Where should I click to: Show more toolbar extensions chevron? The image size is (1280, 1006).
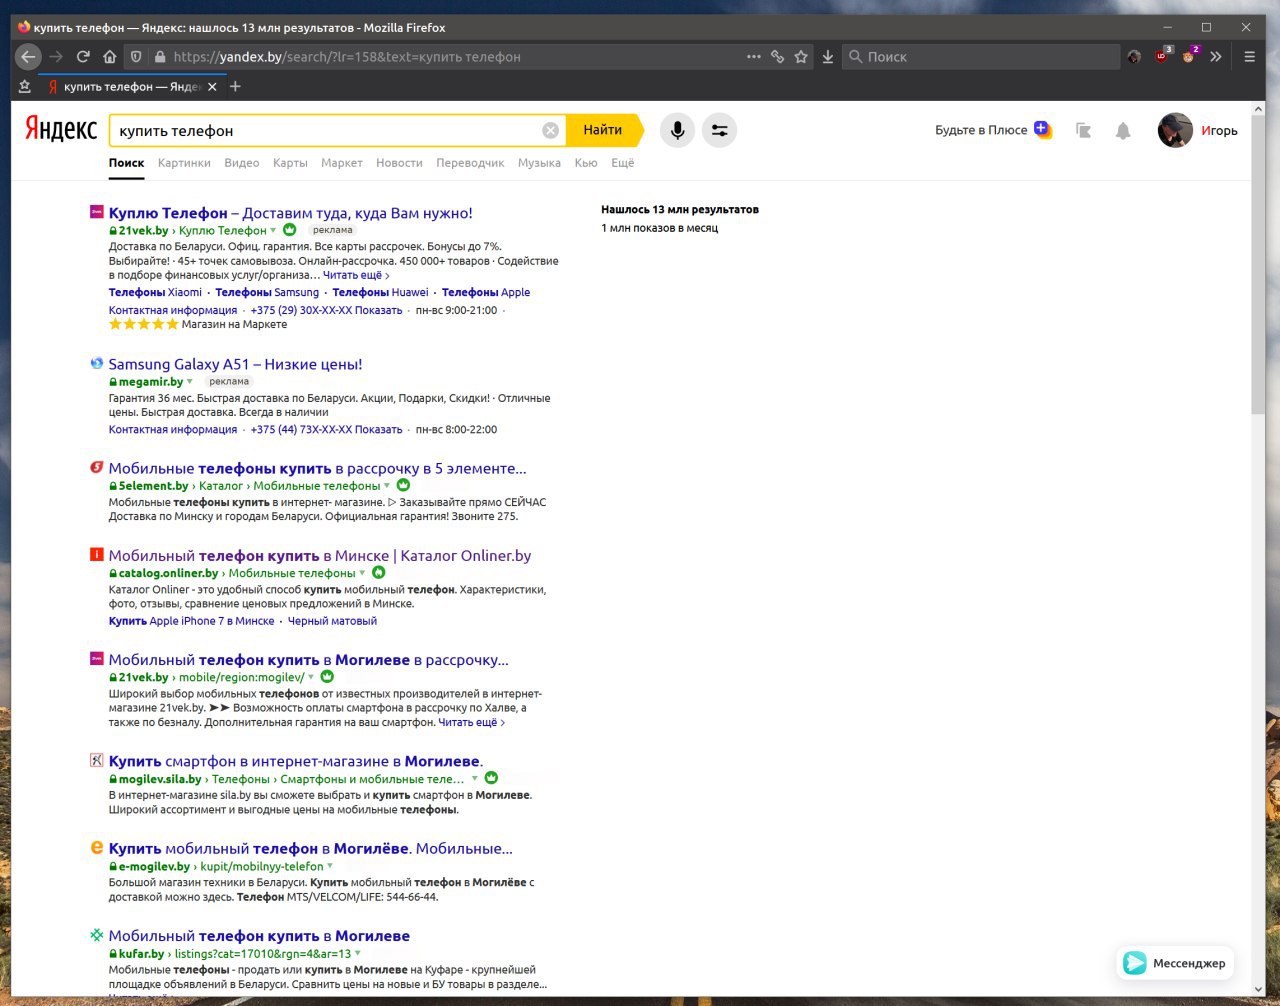[x=1216, y=57]
